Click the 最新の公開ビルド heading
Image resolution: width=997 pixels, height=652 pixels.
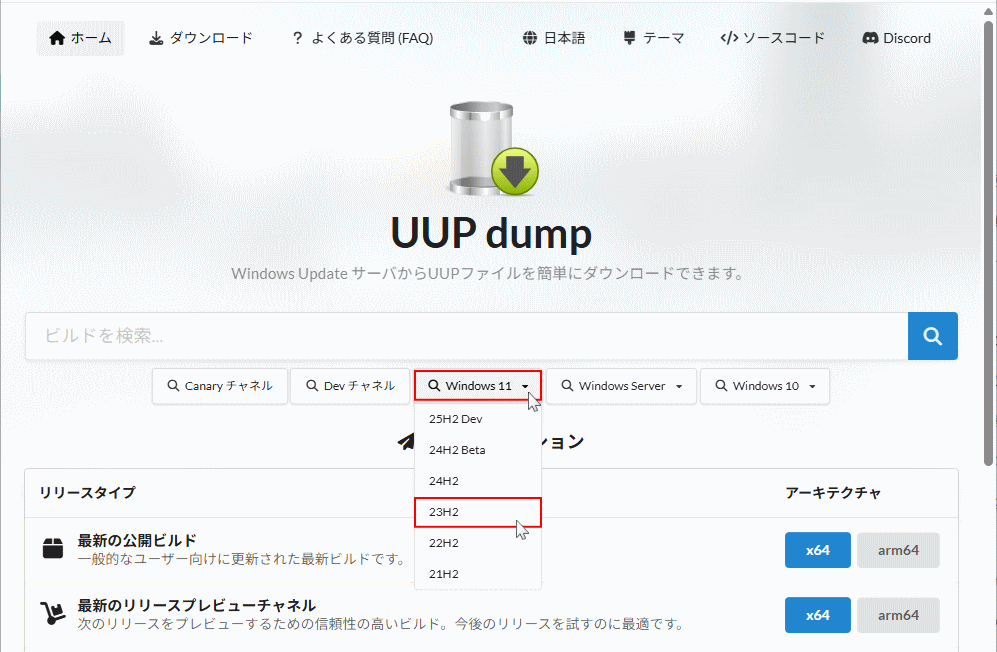pyautogui.click(x=137, y=541)
